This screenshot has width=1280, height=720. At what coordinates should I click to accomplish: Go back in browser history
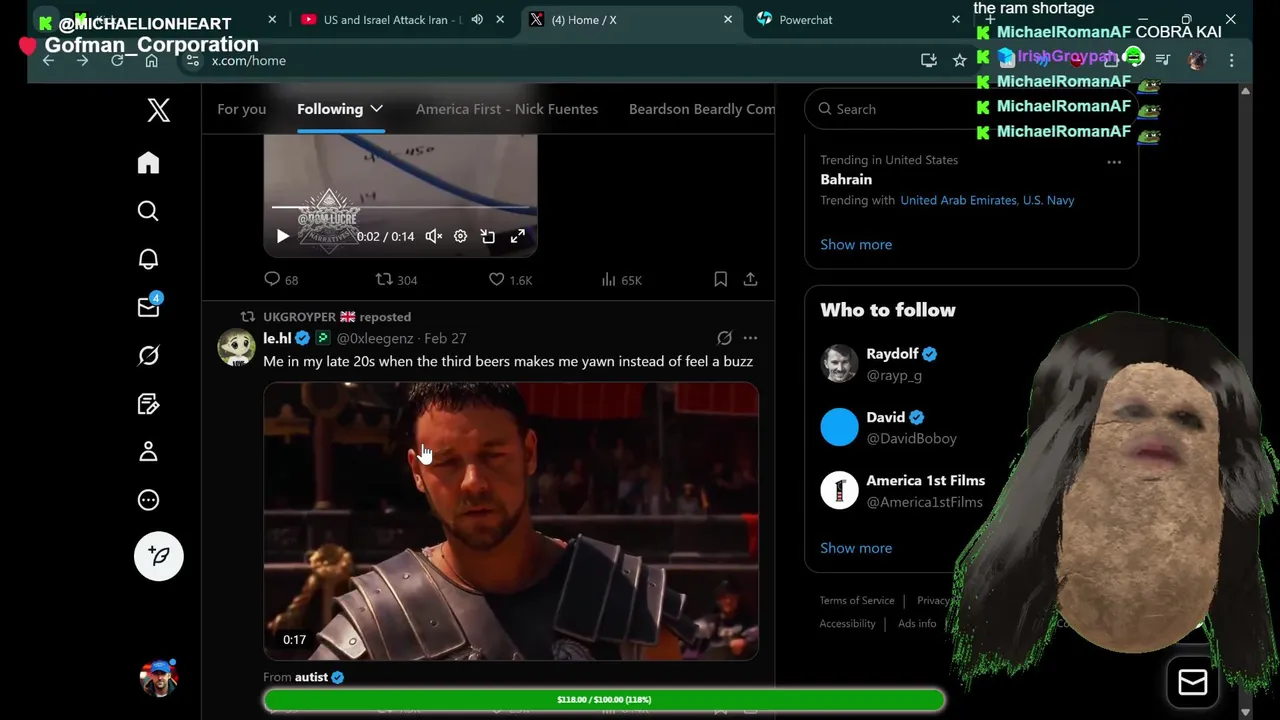[48, 61]
